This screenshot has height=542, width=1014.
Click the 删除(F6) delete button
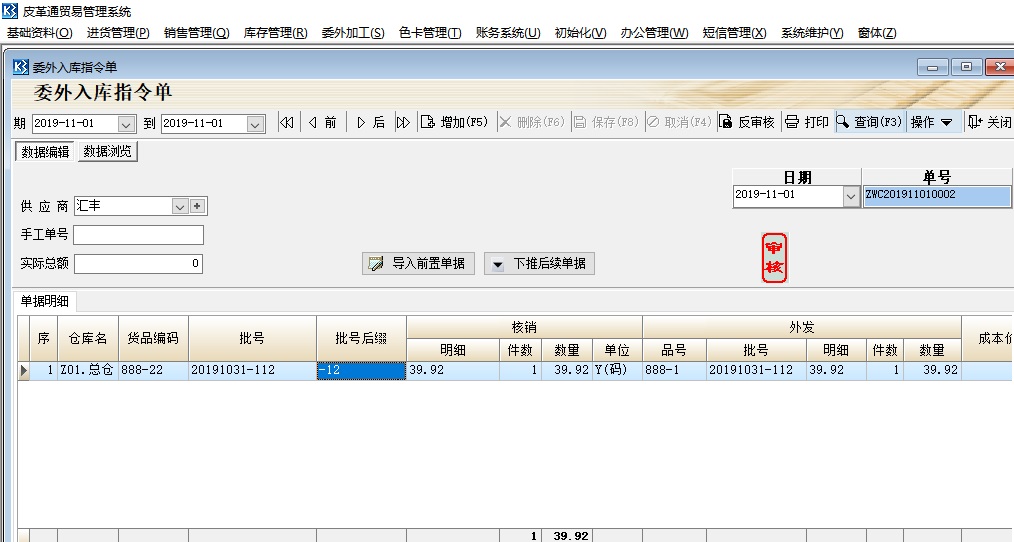(532, 122)
